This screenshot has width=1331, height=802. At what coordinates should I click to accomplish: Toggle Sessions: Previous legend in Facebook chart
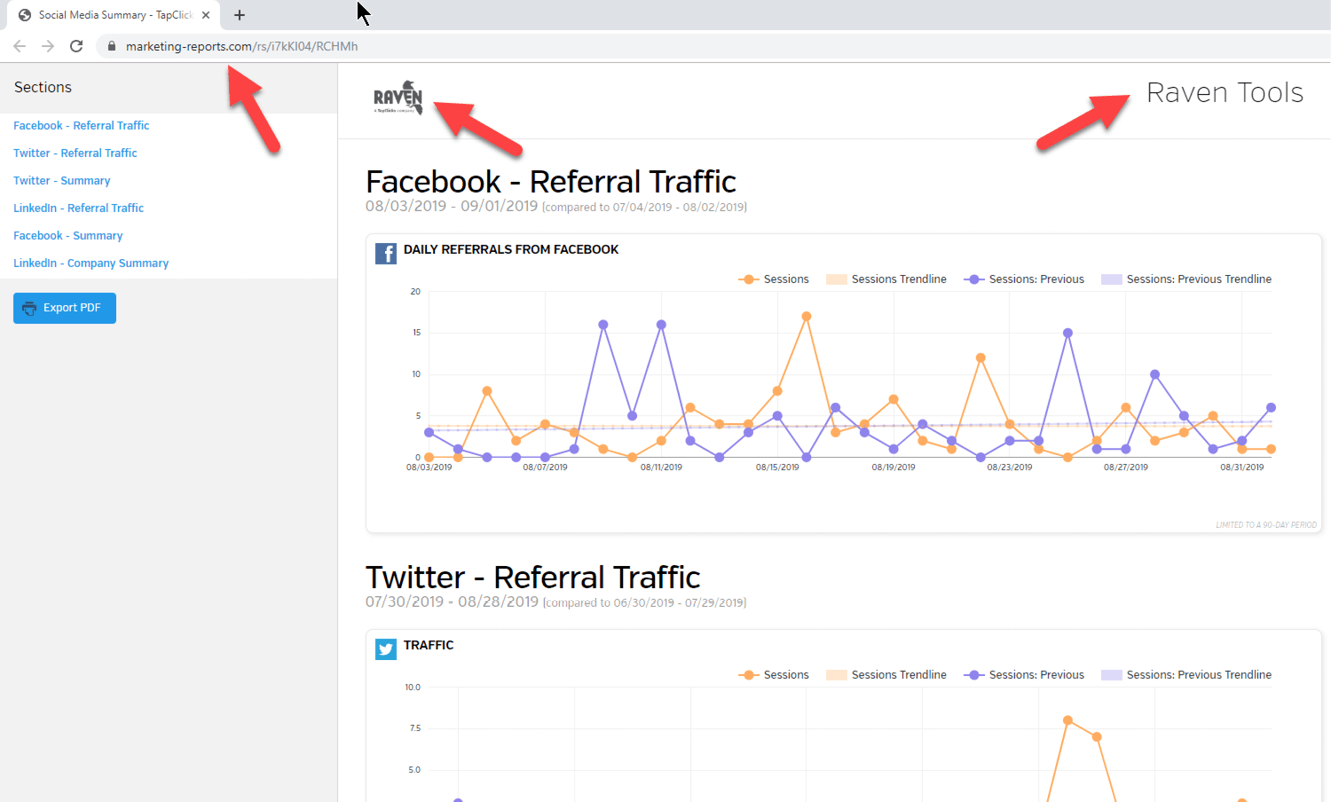[1024, 279]
